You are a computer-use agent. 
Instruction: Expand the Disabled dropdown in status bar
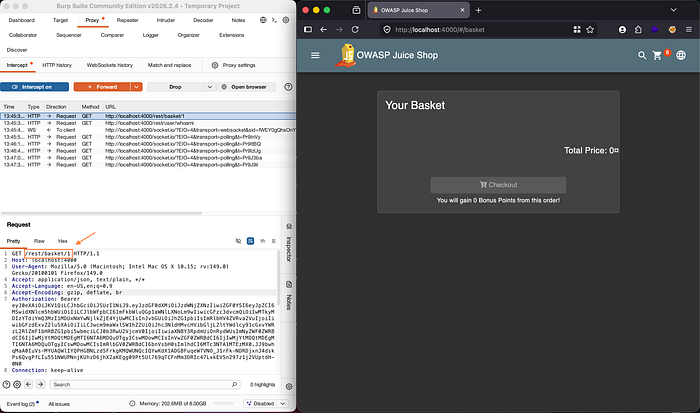[282, 404]
